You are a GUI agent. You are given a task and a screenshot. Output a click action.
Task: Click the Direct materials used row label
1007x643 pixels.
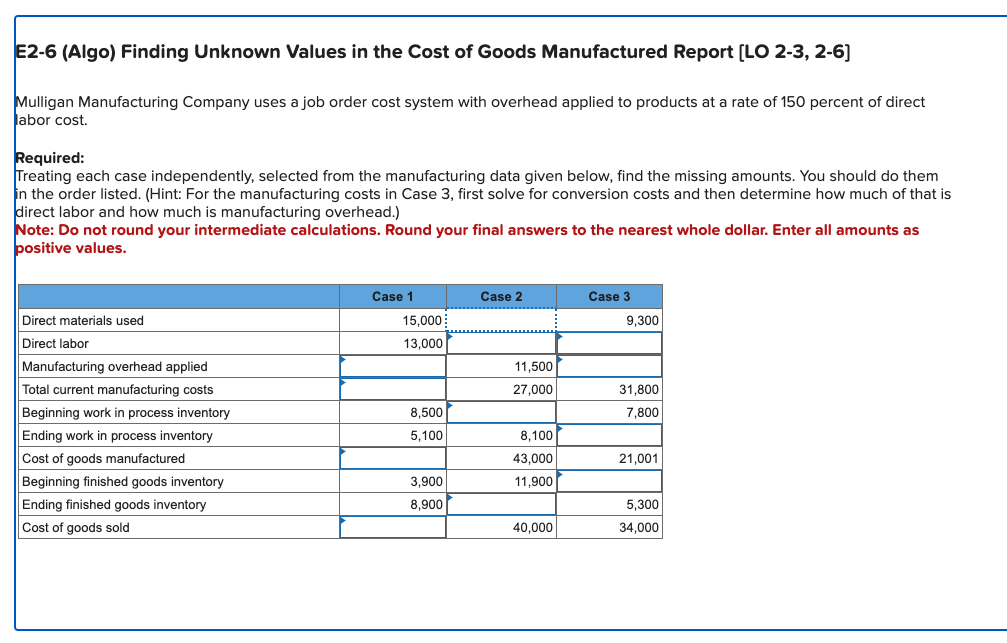pos(83,321)
